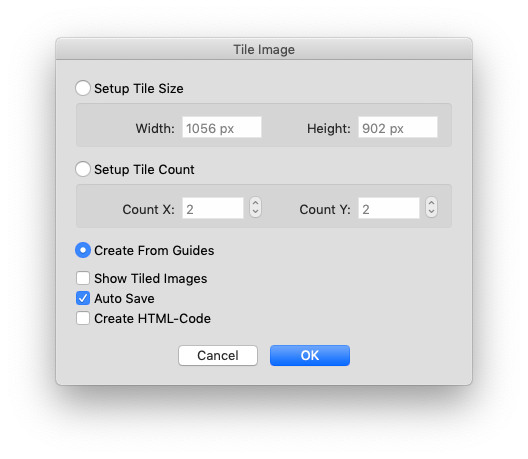Viewport: 528px width, 459px height.
Task: Focus the Count X text field
Action: coord(213,208)
